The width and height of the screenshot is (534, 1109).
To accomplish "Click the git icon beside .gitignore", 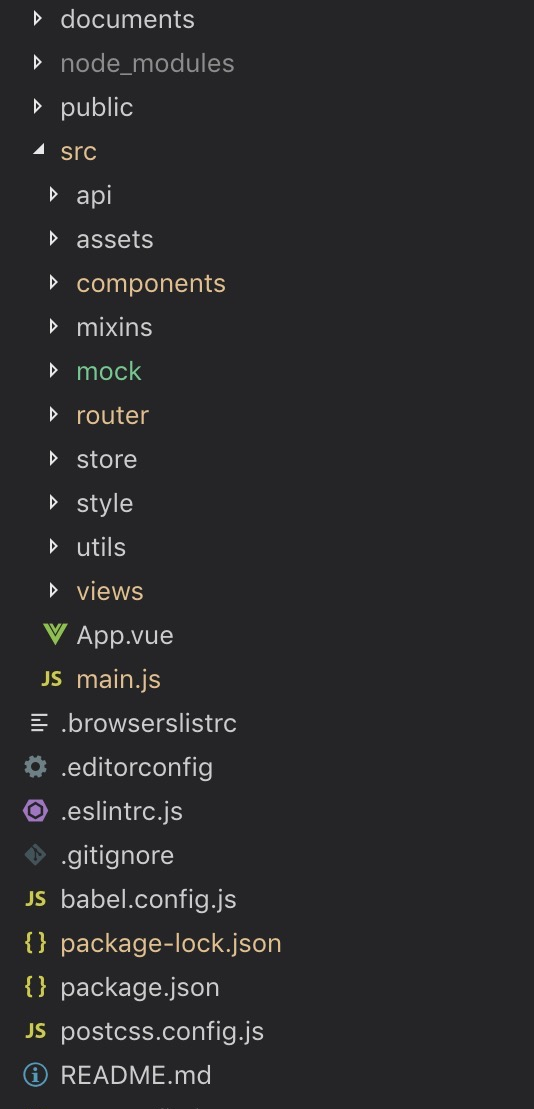I will point(35,855).
